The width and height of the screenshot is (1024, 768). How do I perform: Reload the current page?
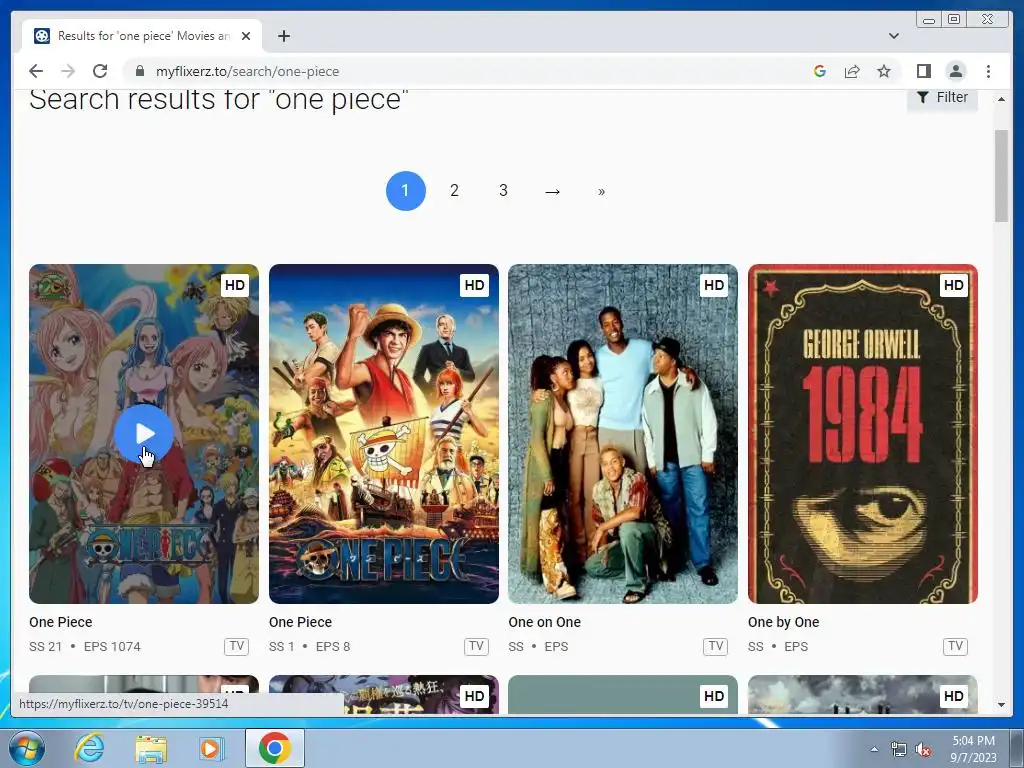coord(100,71)
